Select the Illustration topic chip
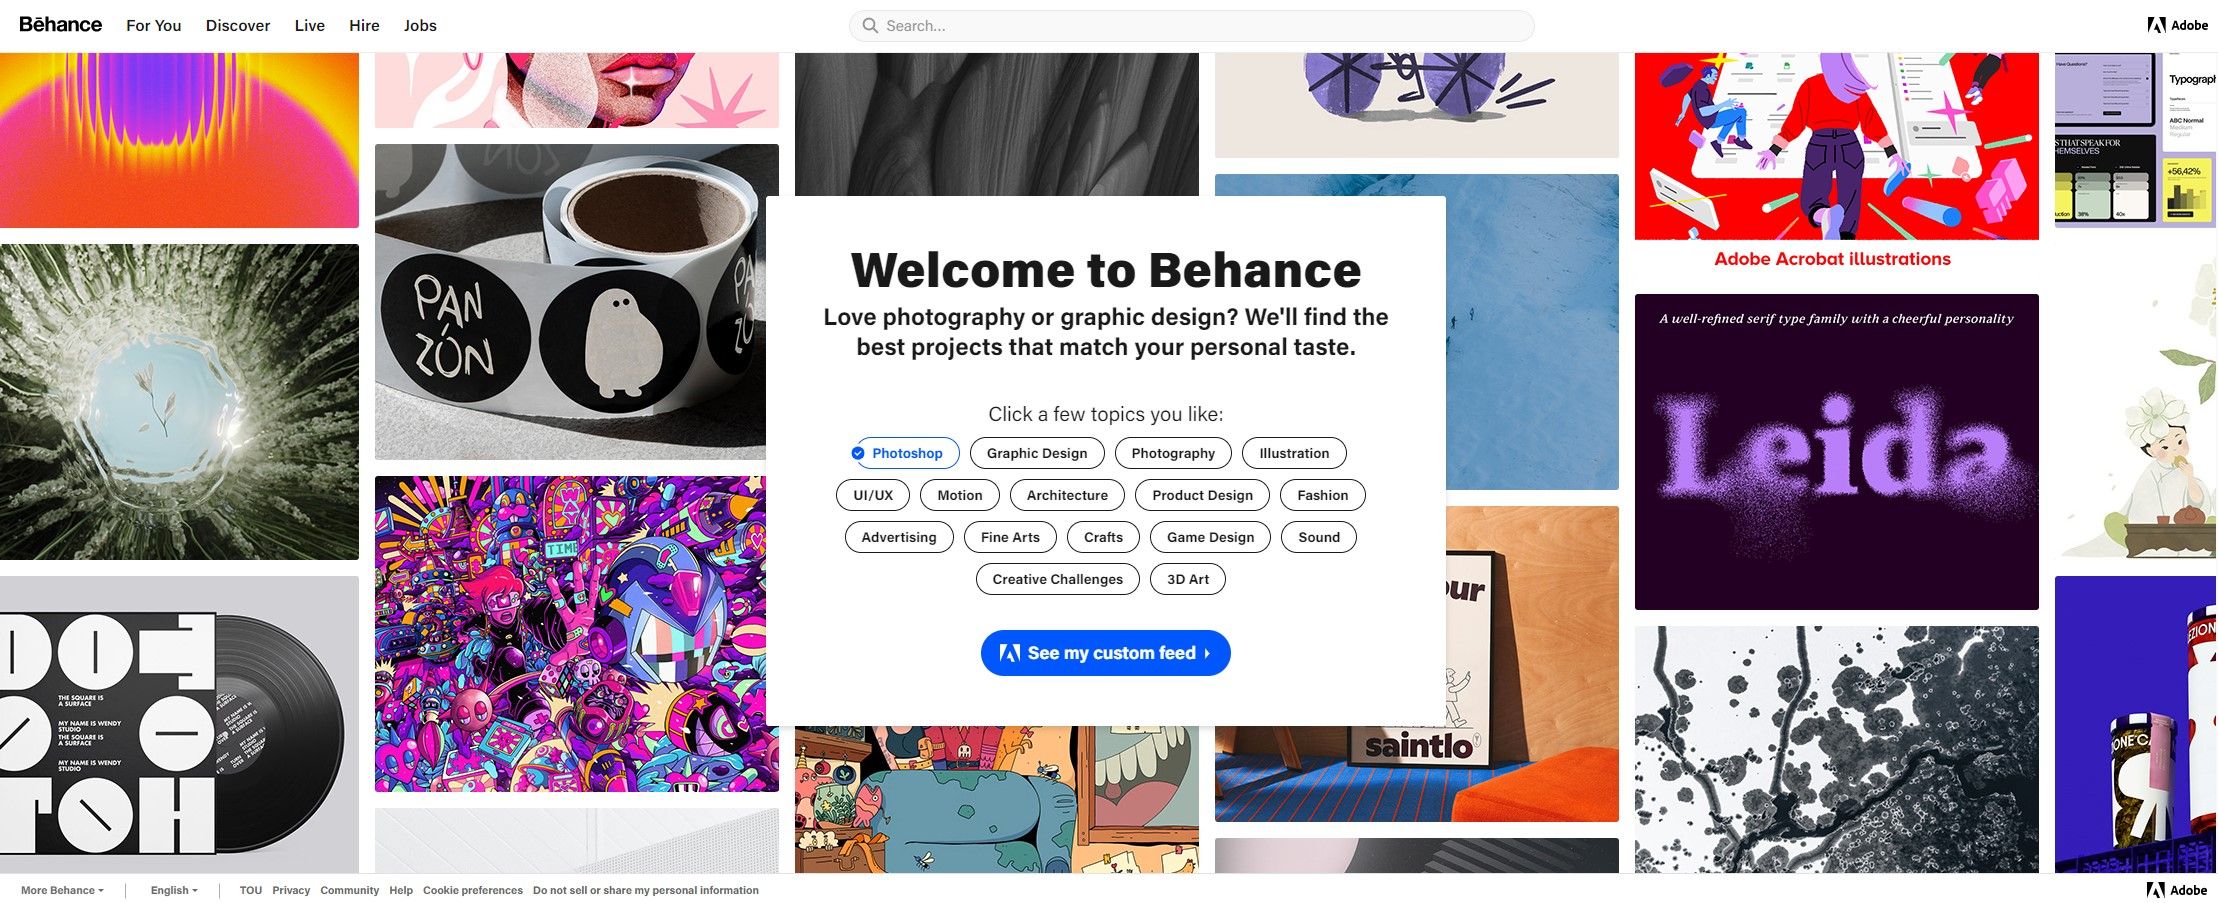Screen dimensions: 2218x903 pos(1294,453)
